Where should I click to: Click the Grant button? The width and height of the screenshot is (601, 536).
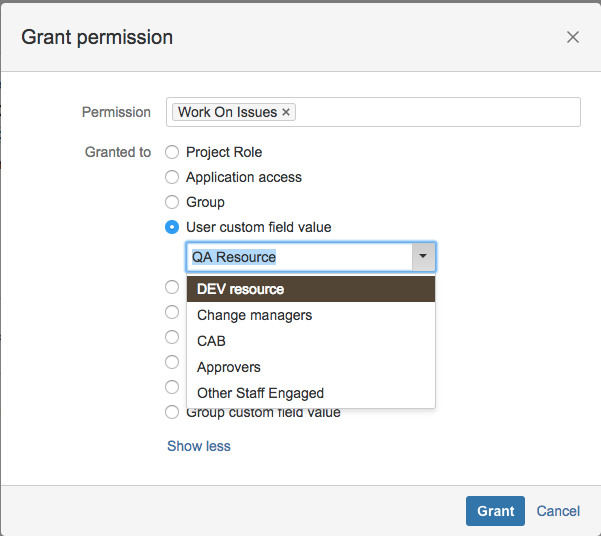(x=495, y=511)
